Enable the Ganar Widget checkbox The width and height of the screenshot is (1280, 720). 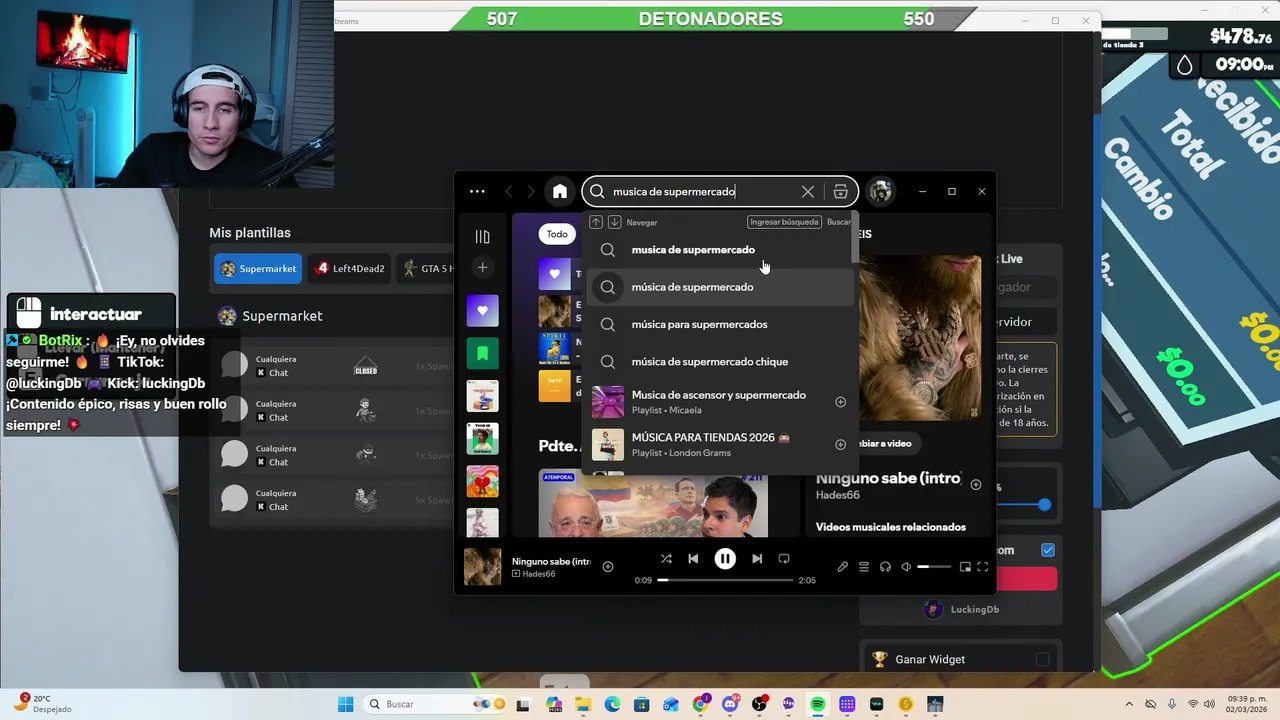click(1042, 659)
